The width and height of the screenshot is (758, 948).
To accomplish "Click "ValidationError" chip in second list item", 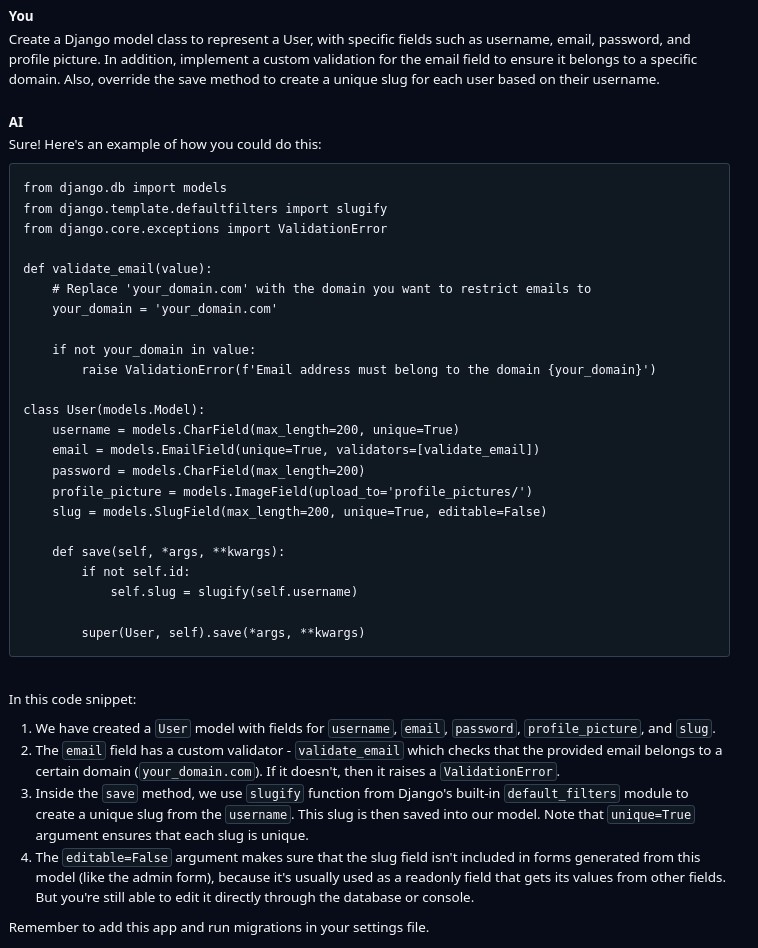I will [498, 772].
